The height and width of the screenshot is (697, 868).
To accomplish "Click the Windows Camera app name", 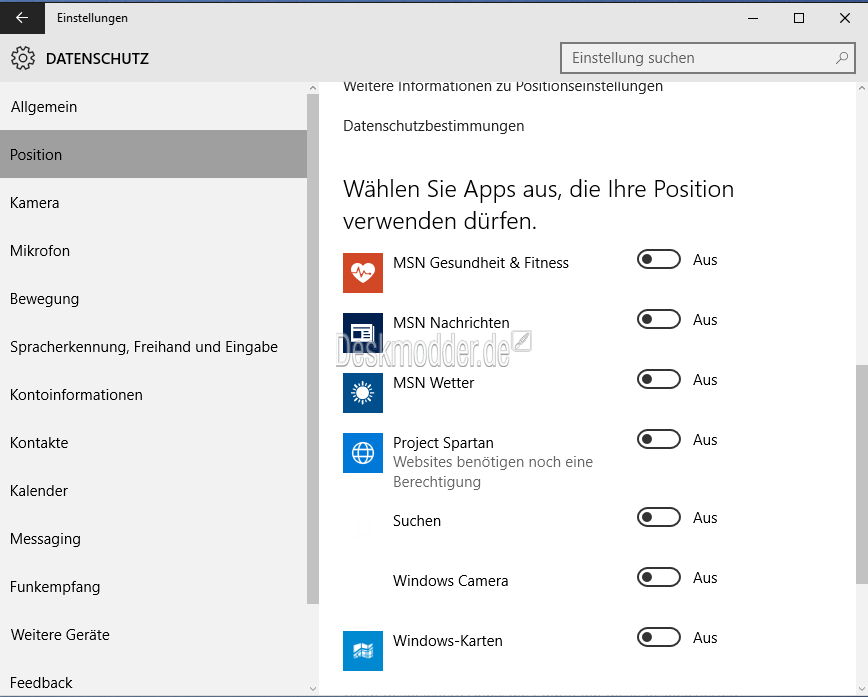I will (451, 581).
